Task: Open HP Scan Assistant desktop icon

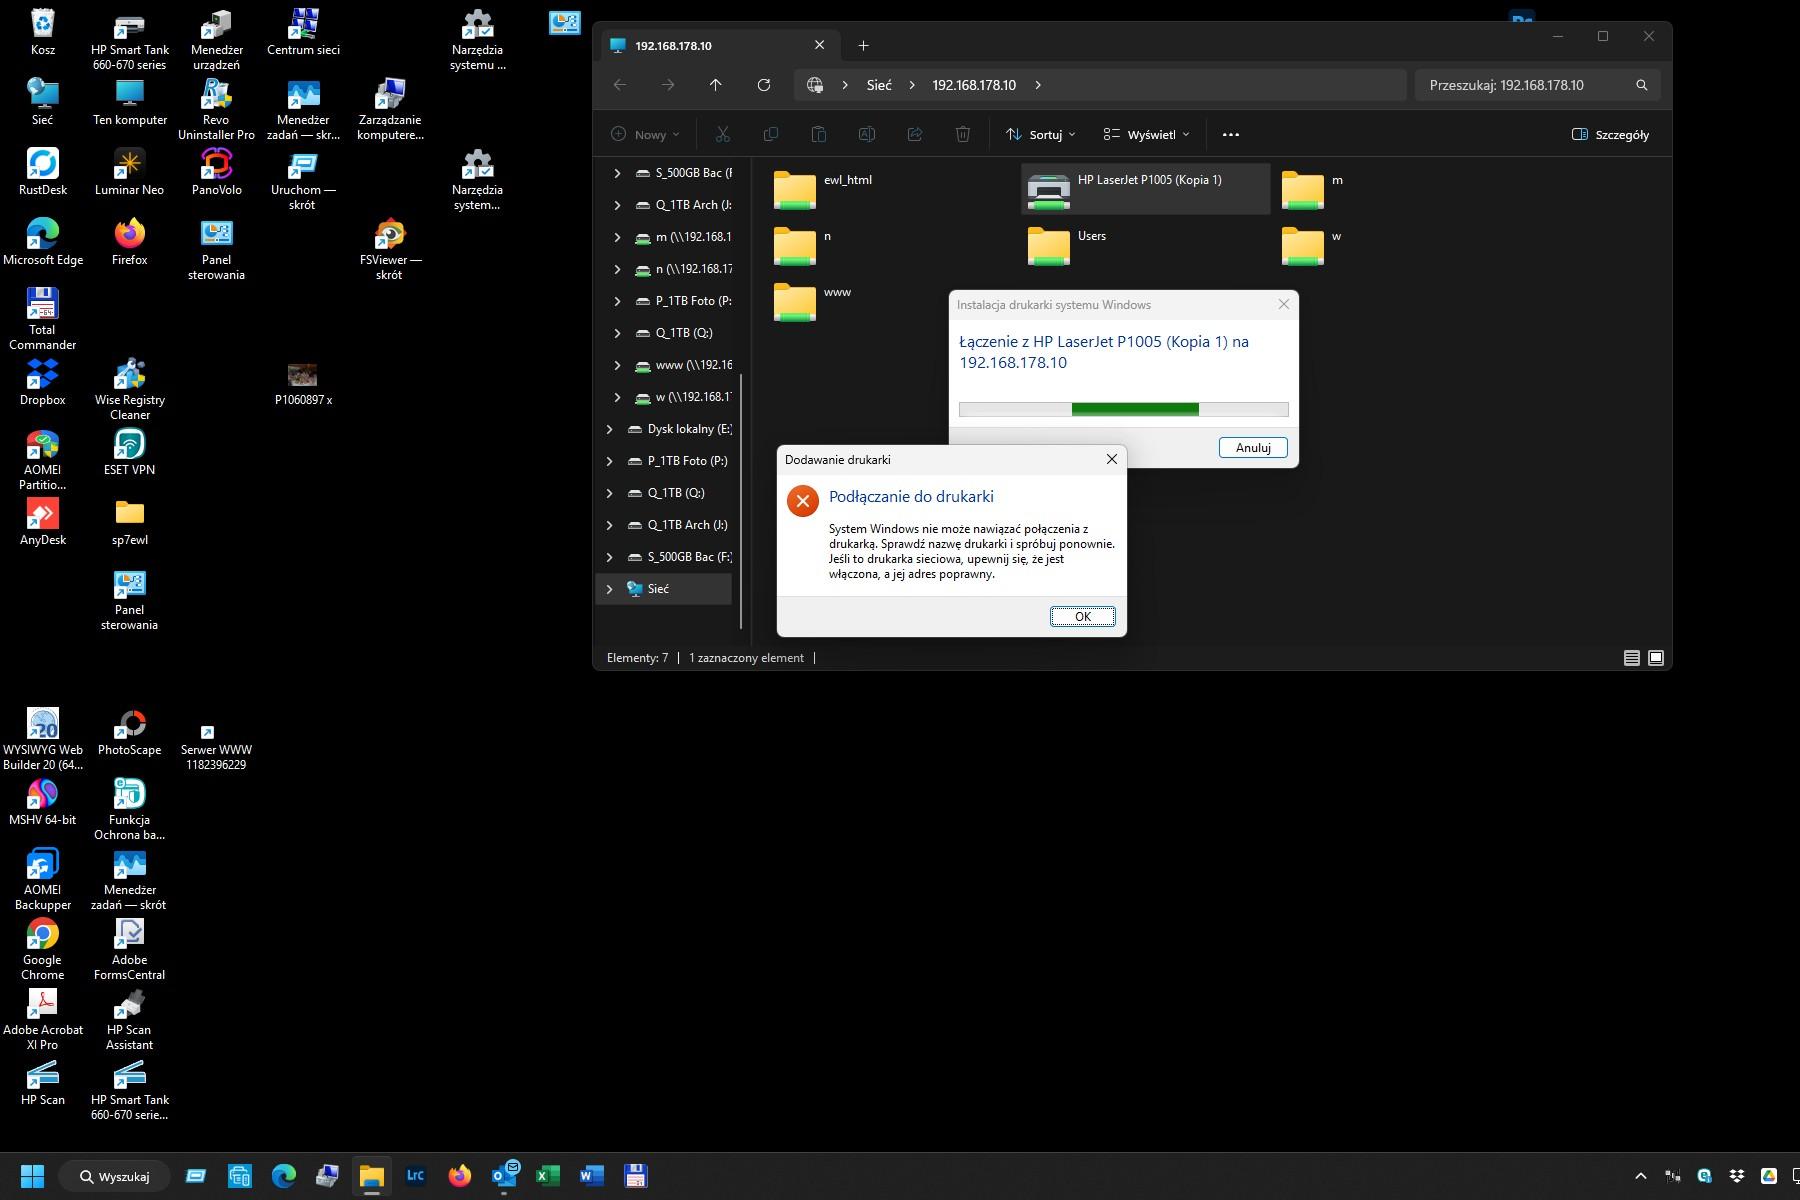Action: 129,1019
